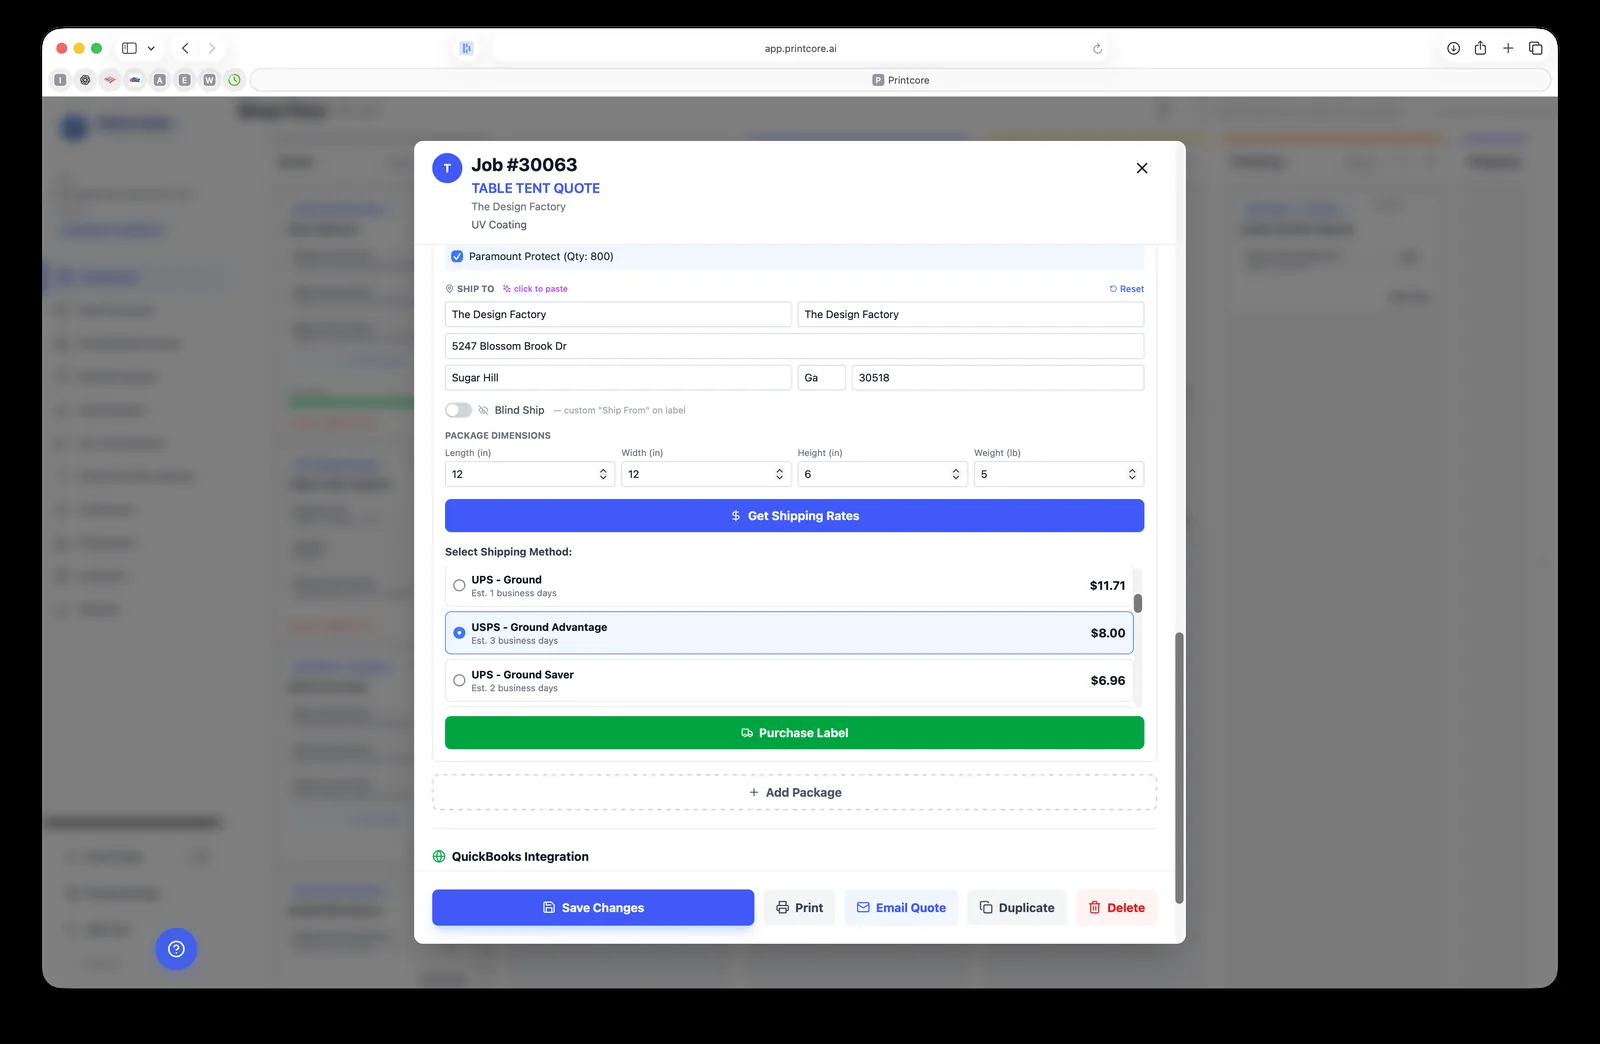Enable the Blind Ship toggle
Screen dimensions: 1600x1044
tap(458, 410)
